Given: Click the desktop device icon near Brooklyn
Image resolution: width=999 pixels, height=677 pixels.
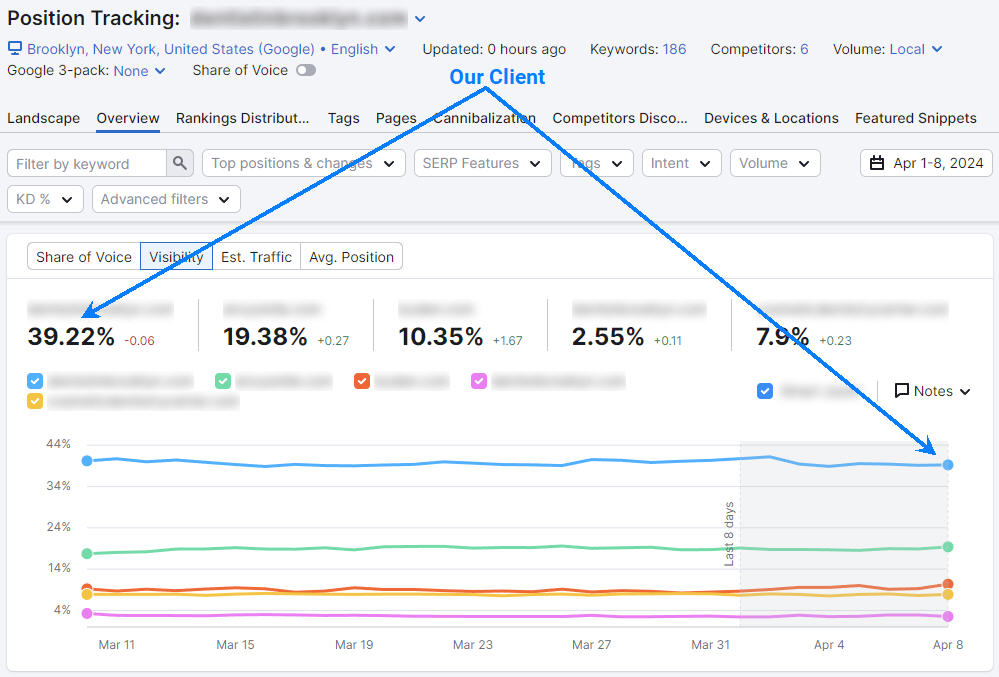Looking at the screenshot, I should point(15,49).
